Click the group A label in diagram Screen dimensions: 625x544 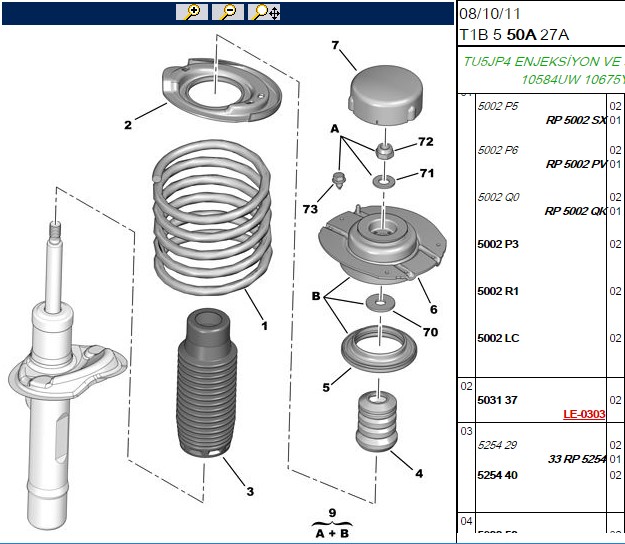[x=335, y=129]
